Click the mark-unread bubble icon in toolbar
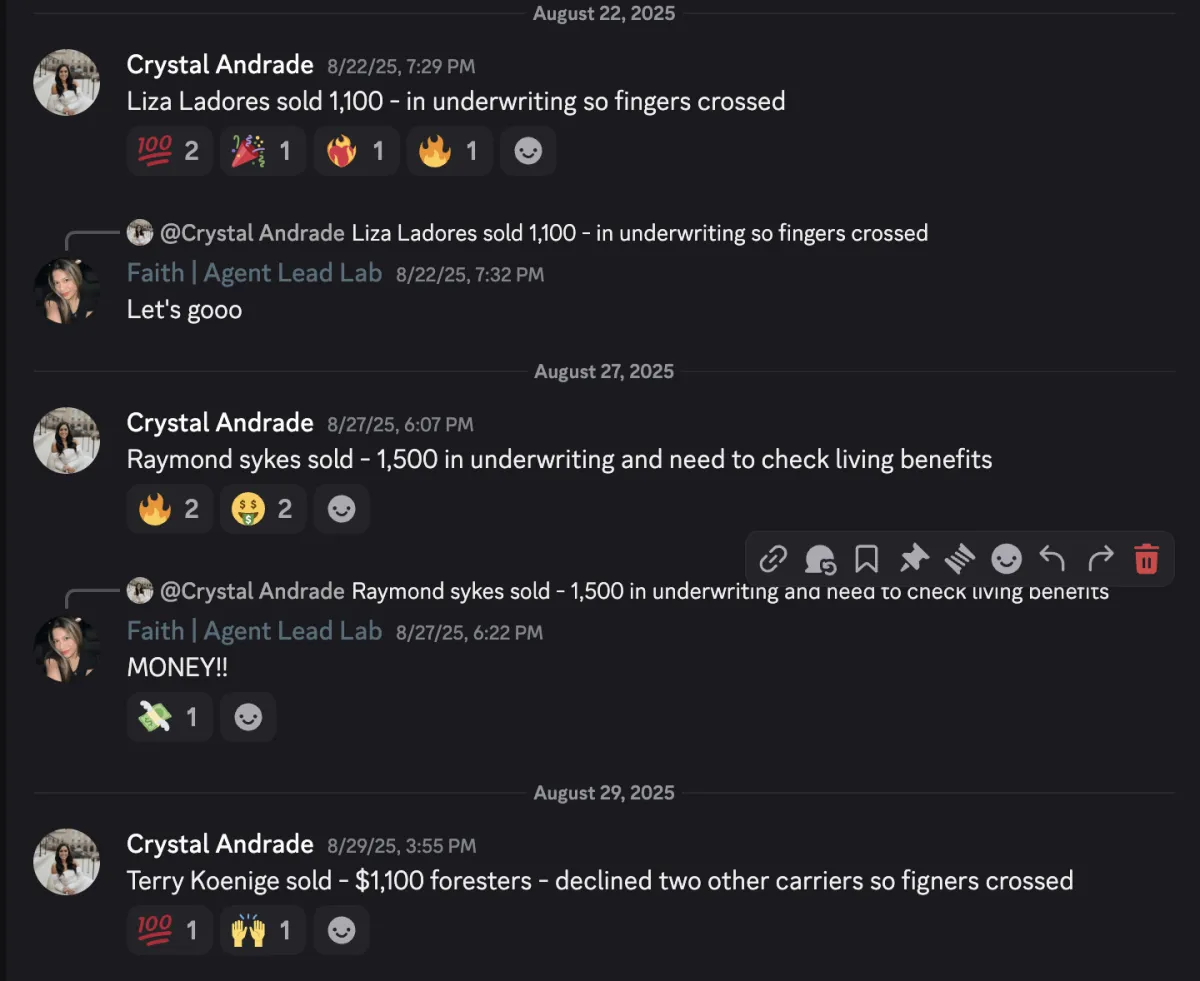 [x=820, y=558]
